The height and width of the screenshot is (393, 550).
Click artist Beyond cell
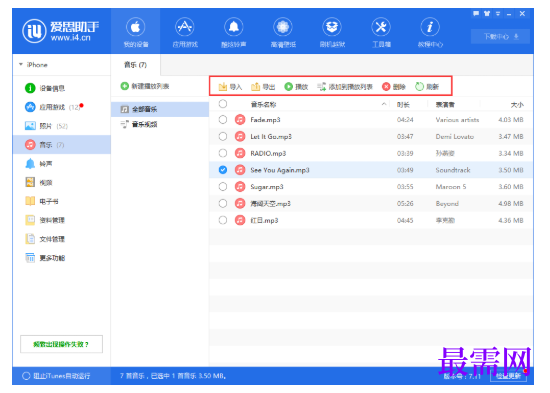(x=447, y=204)
